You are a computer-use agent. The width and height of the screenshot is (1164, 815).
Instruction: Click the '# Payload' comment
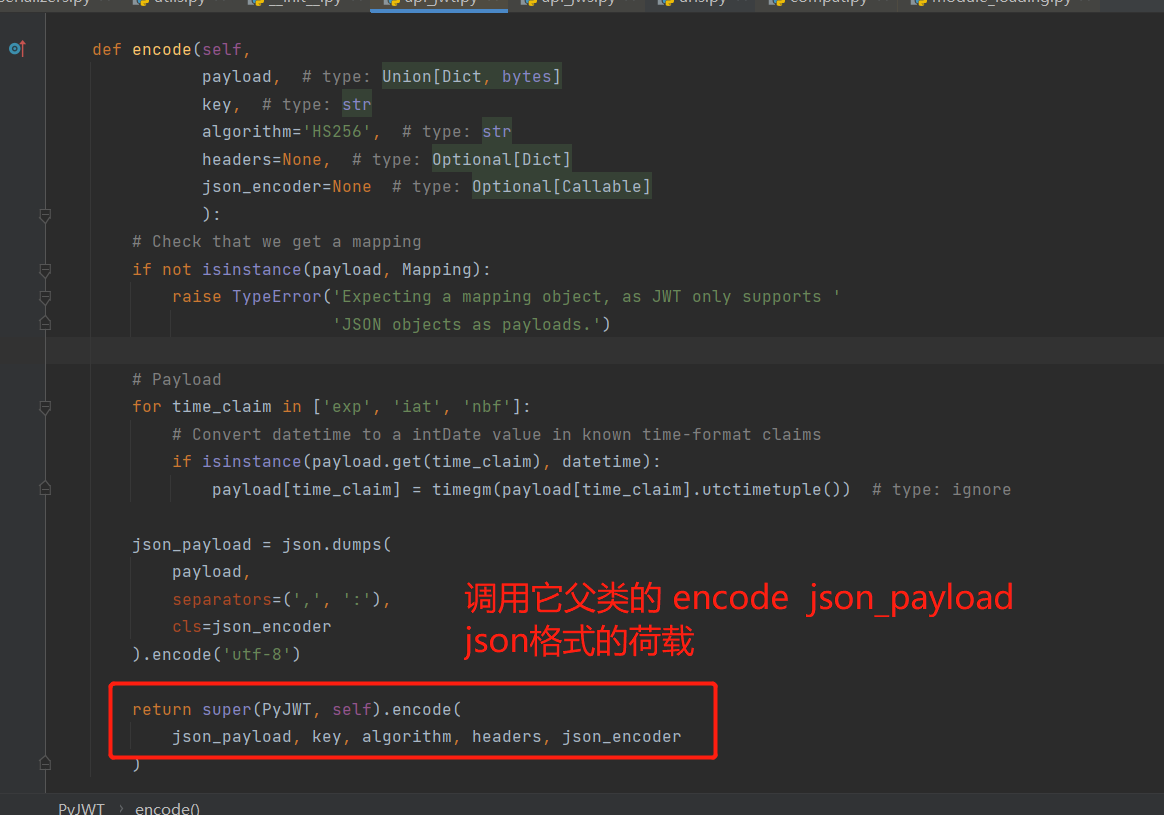pyautogui.click(x=177, y=379)
